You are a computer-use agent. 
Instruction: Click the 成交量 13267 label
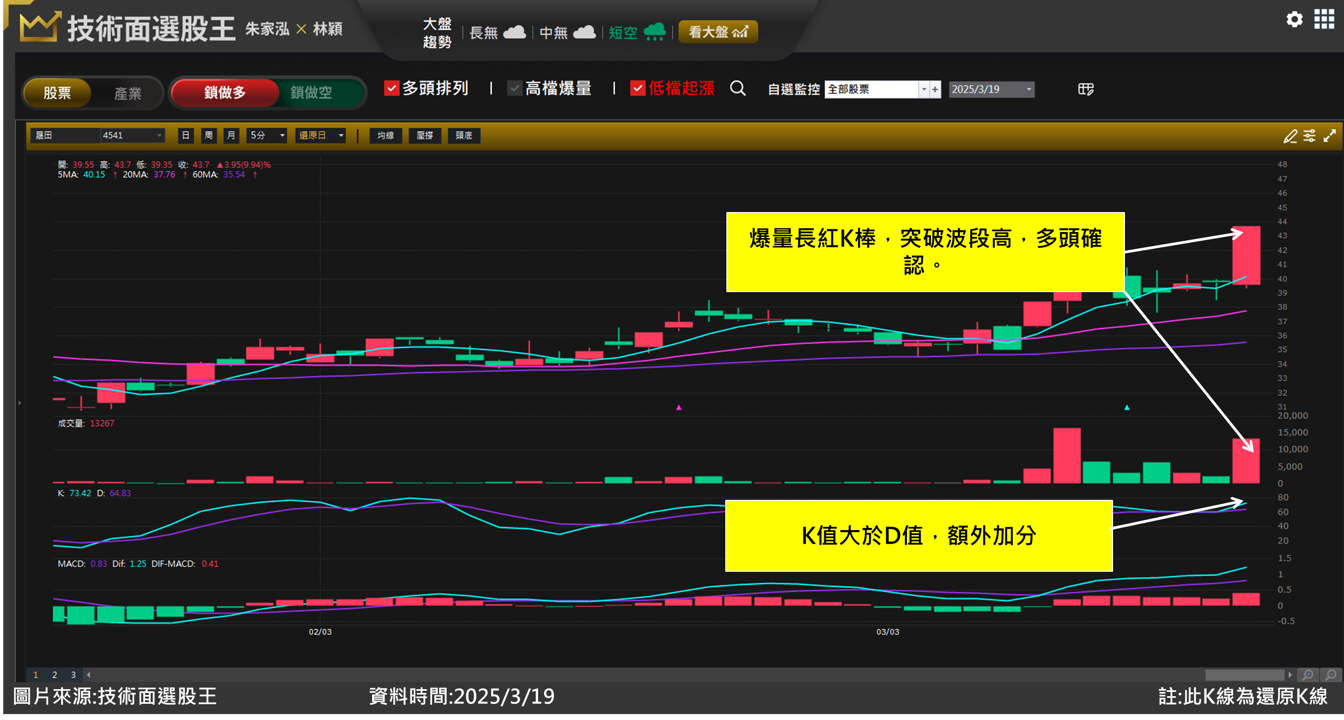pyautogui.click(x=86, y=423)
